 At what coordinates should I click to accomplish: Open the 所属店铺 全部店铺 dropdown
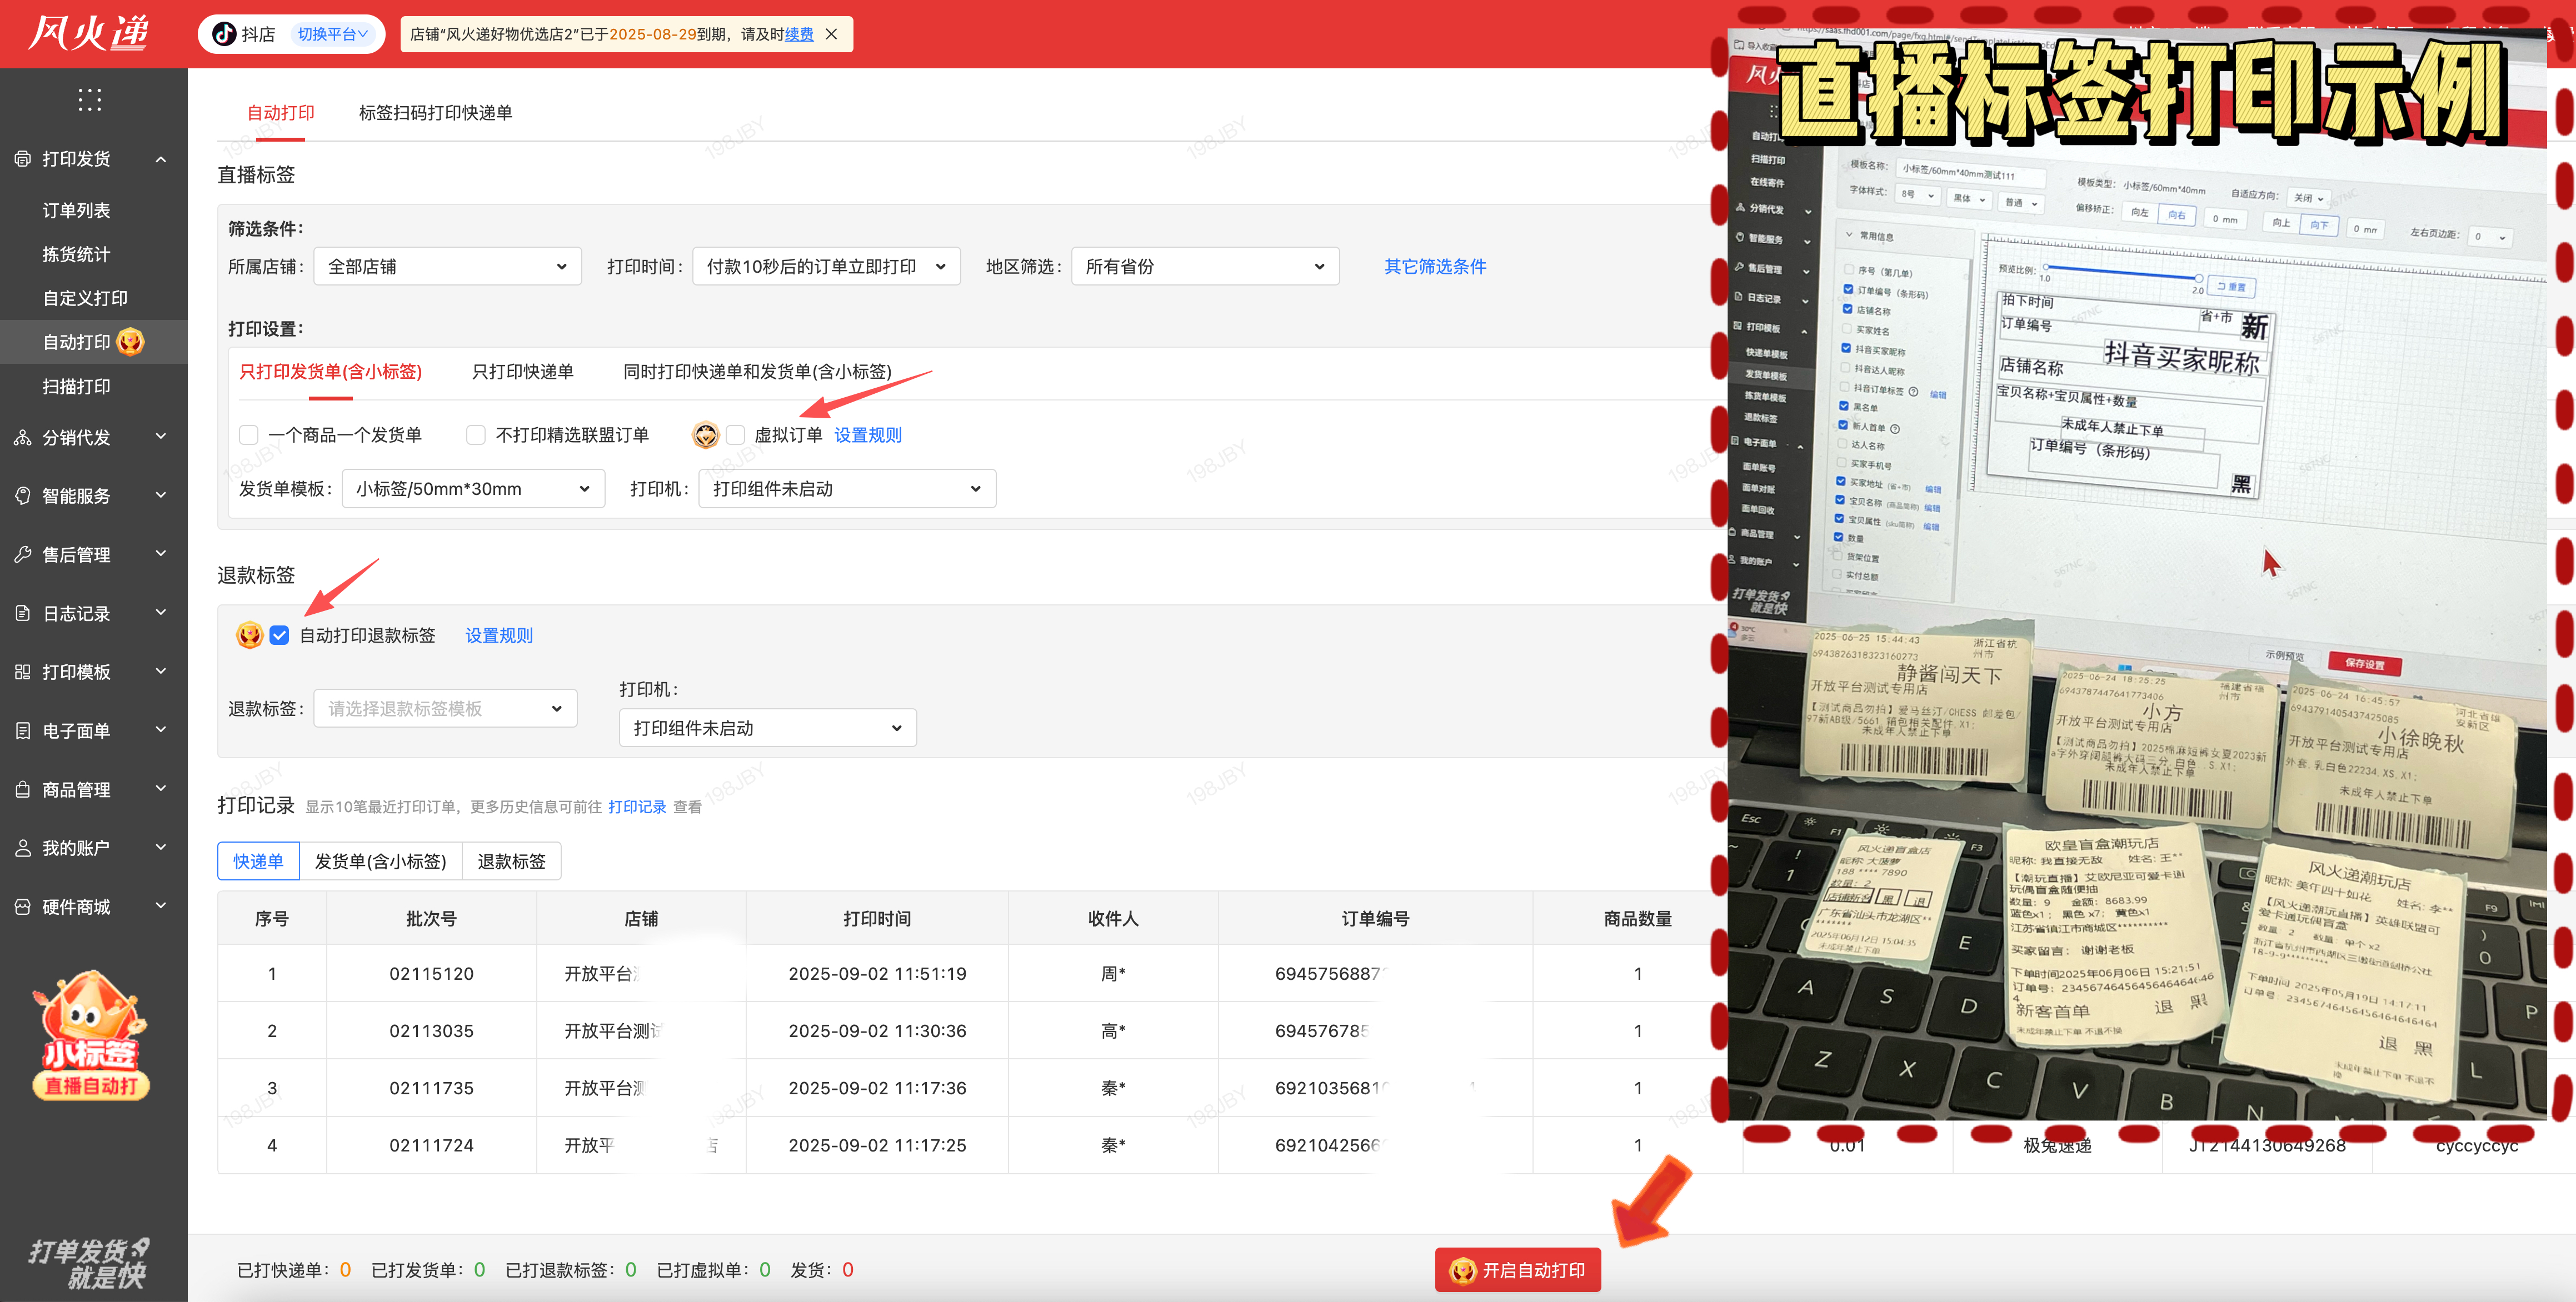[x=447, y=266]
